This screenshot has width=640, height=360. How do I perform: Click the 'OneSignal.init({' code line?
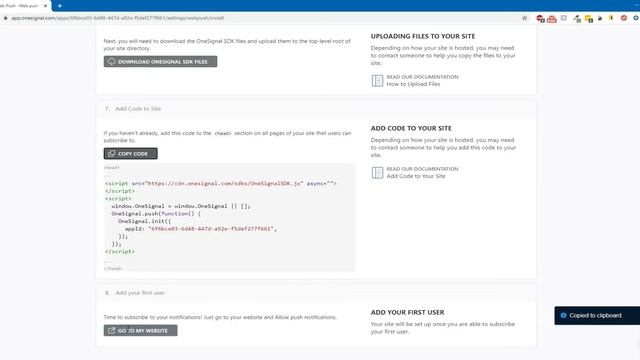click(x=144, y=221)
